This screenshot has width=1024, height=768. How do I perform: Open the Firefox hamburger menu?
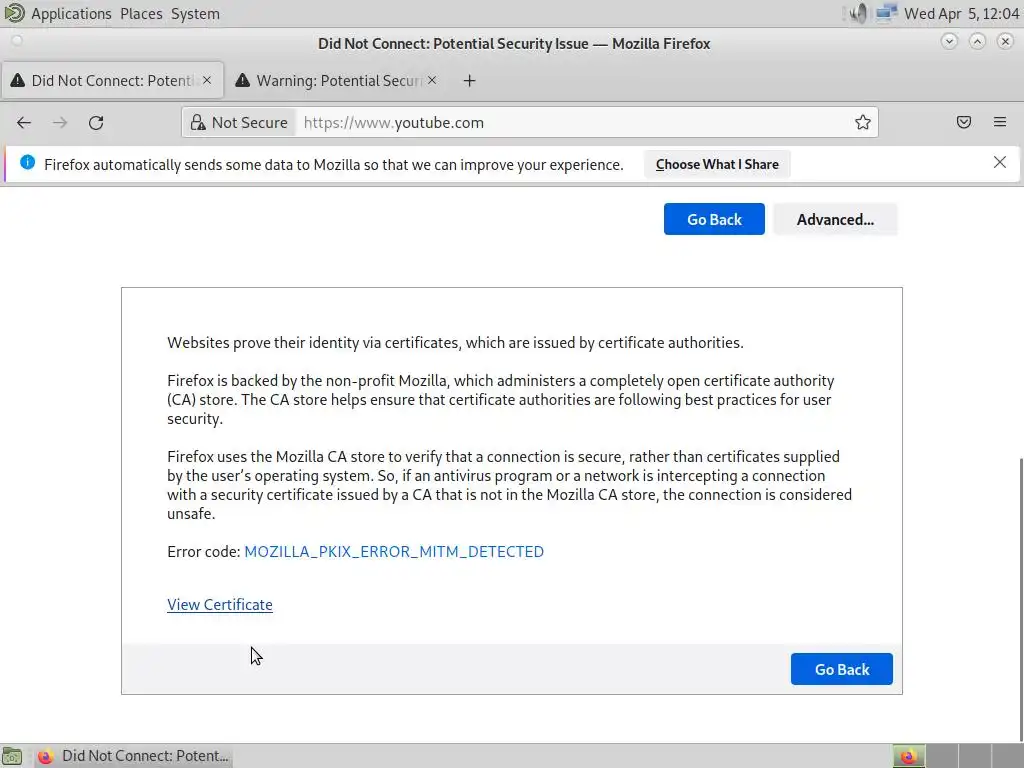[1000, 122]
